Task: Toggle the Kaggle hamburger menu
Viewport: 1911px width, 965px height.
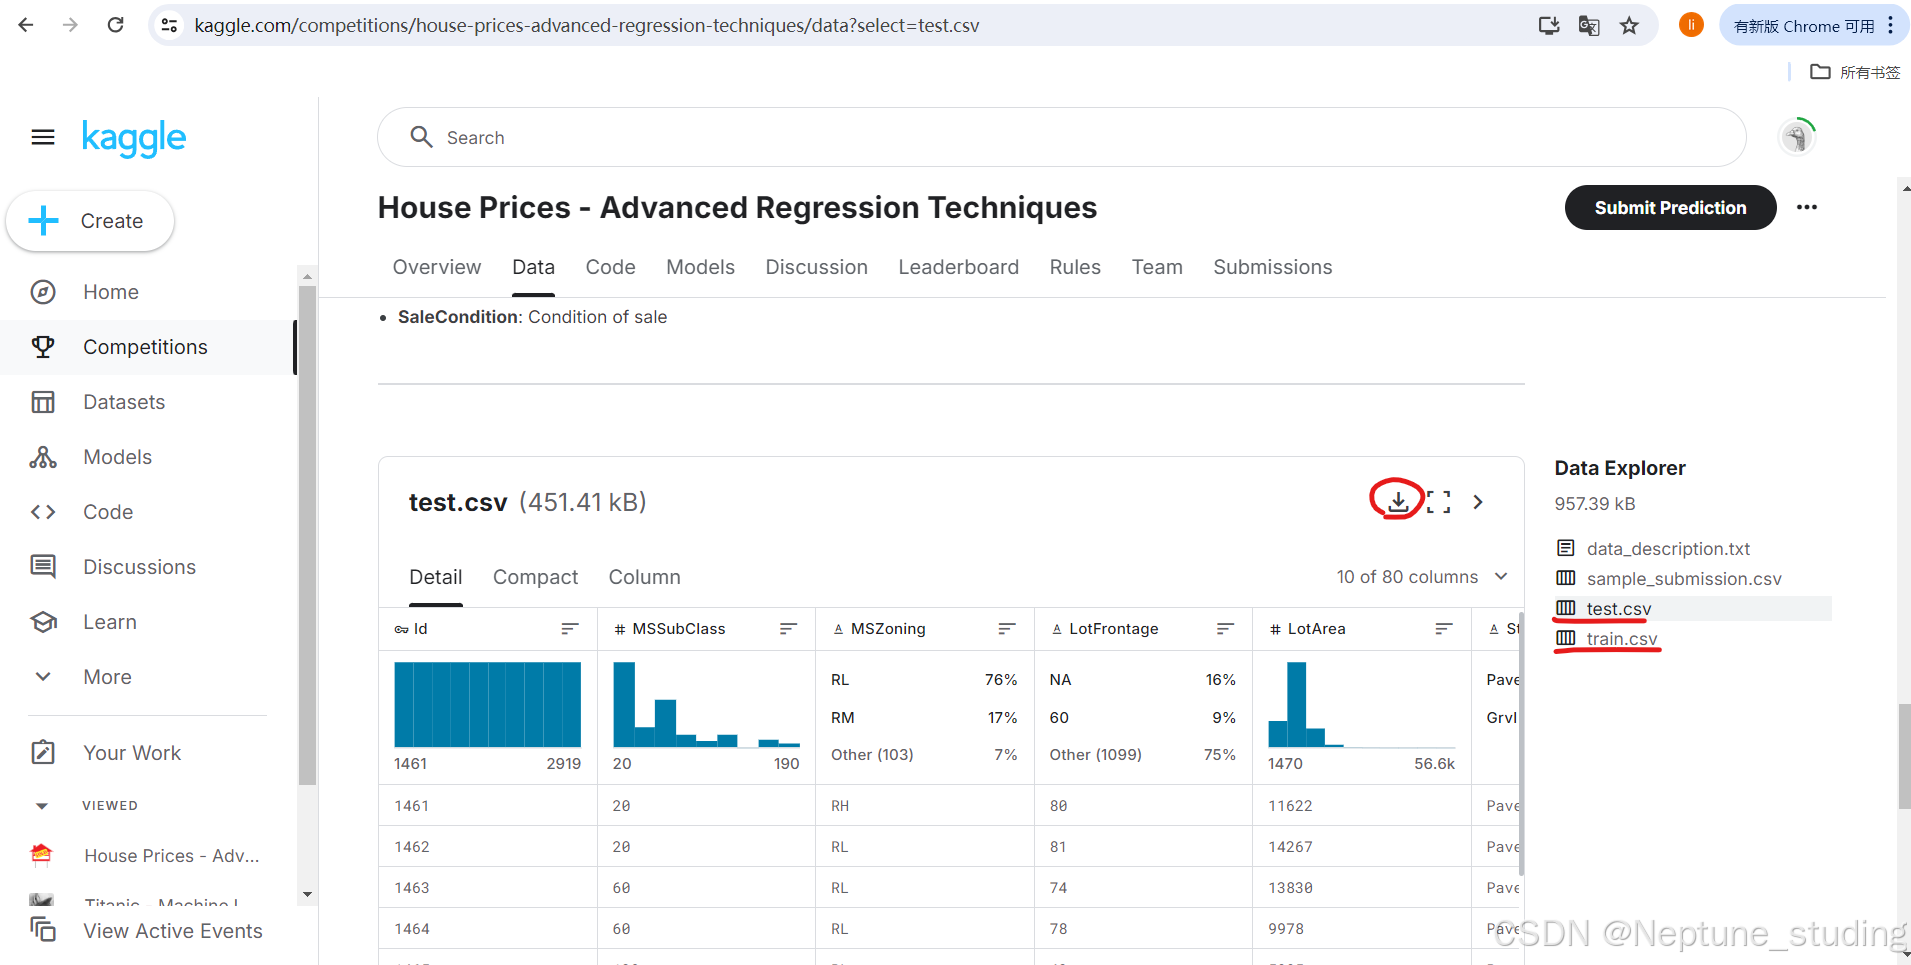Action: coord(43,137)
